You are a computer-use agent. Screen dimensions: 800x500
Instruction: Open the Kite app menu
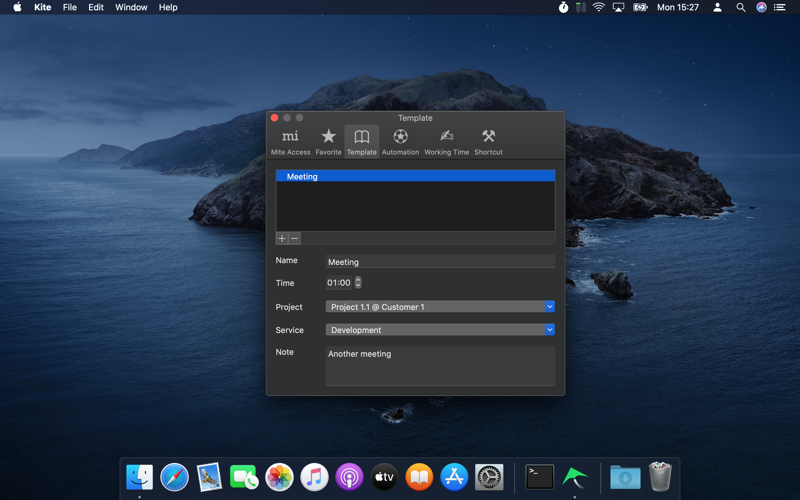click(42, 7)
